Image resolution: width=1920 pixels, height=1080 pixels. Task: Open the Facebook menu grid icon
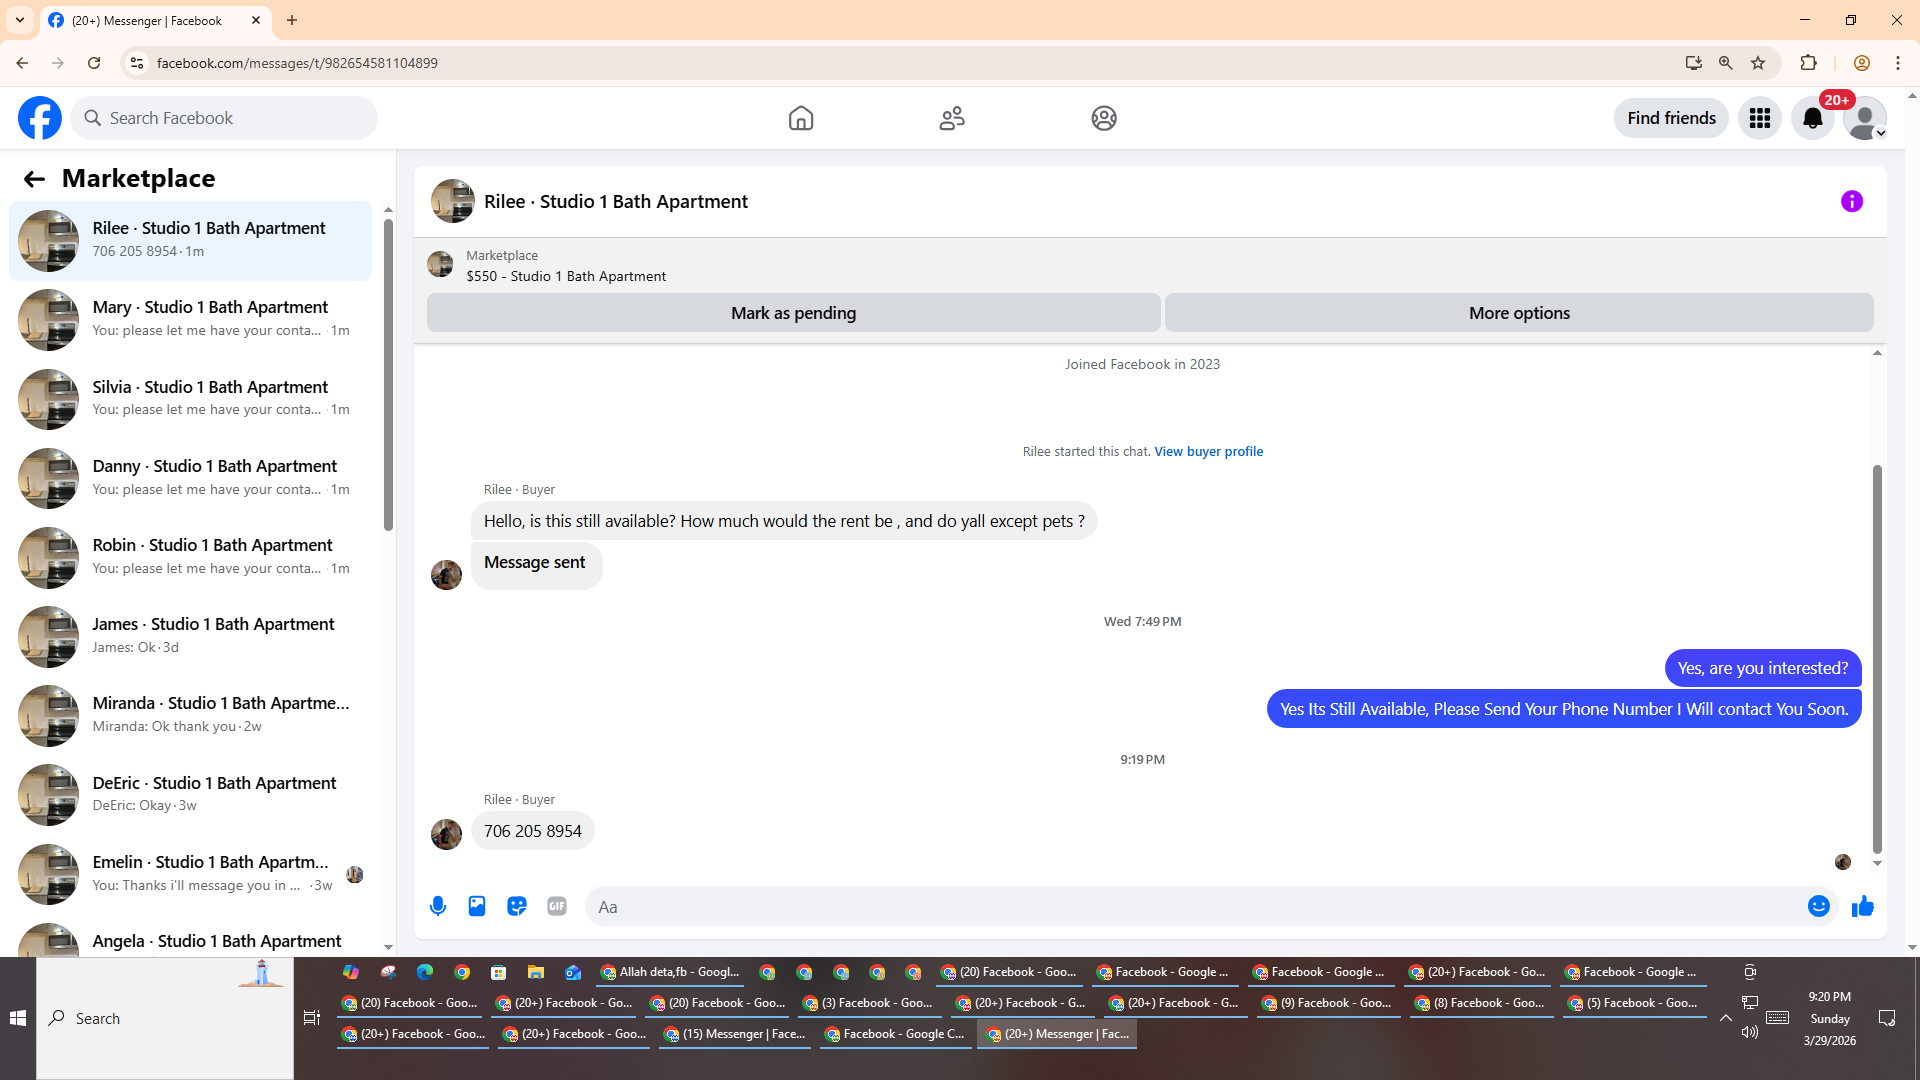click(1760, 118)
